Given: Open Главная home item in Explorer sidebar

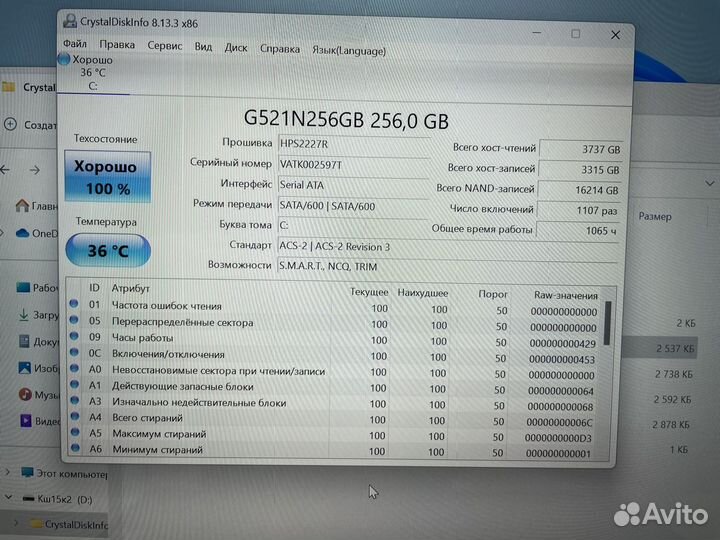Looking at the screenshot, I should 37,206.
